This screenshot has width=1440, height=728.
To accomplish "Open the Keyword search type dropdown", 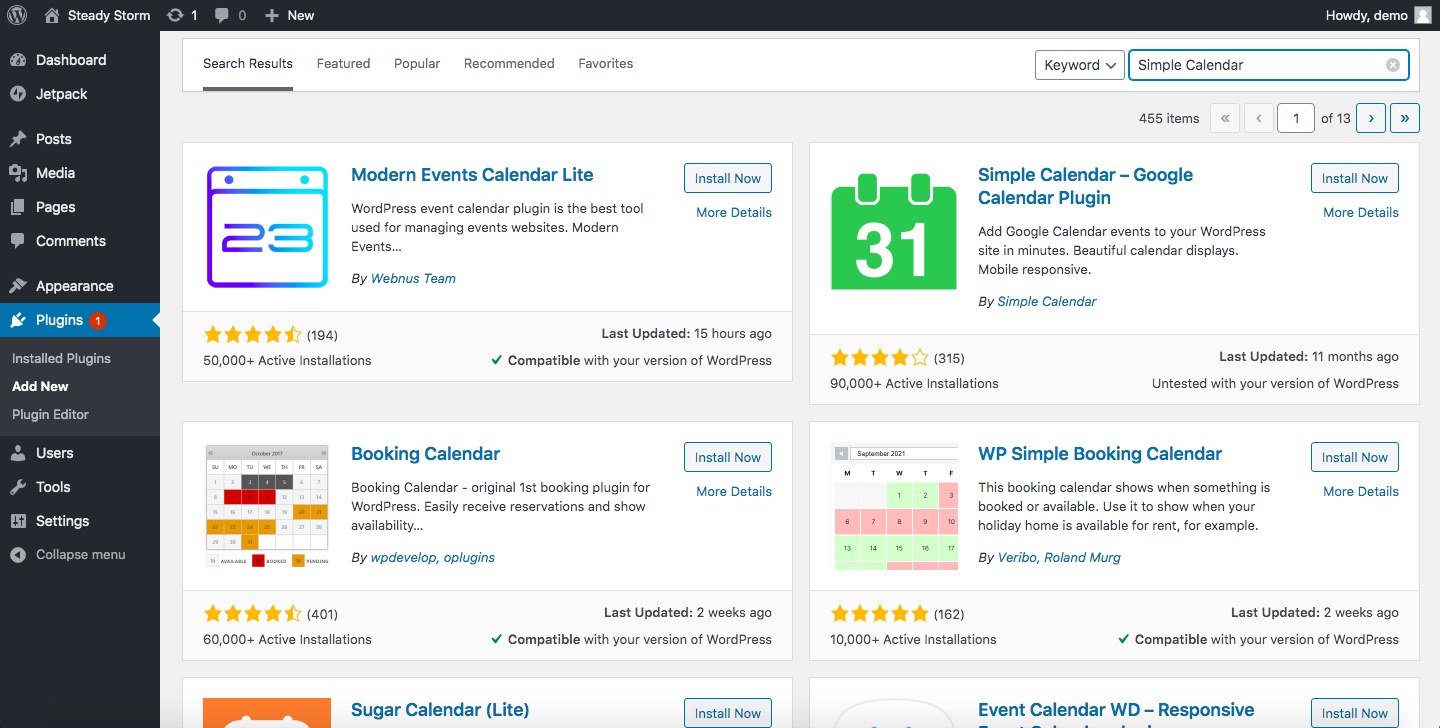I will pyautogui.click(x=1079, y=65).
